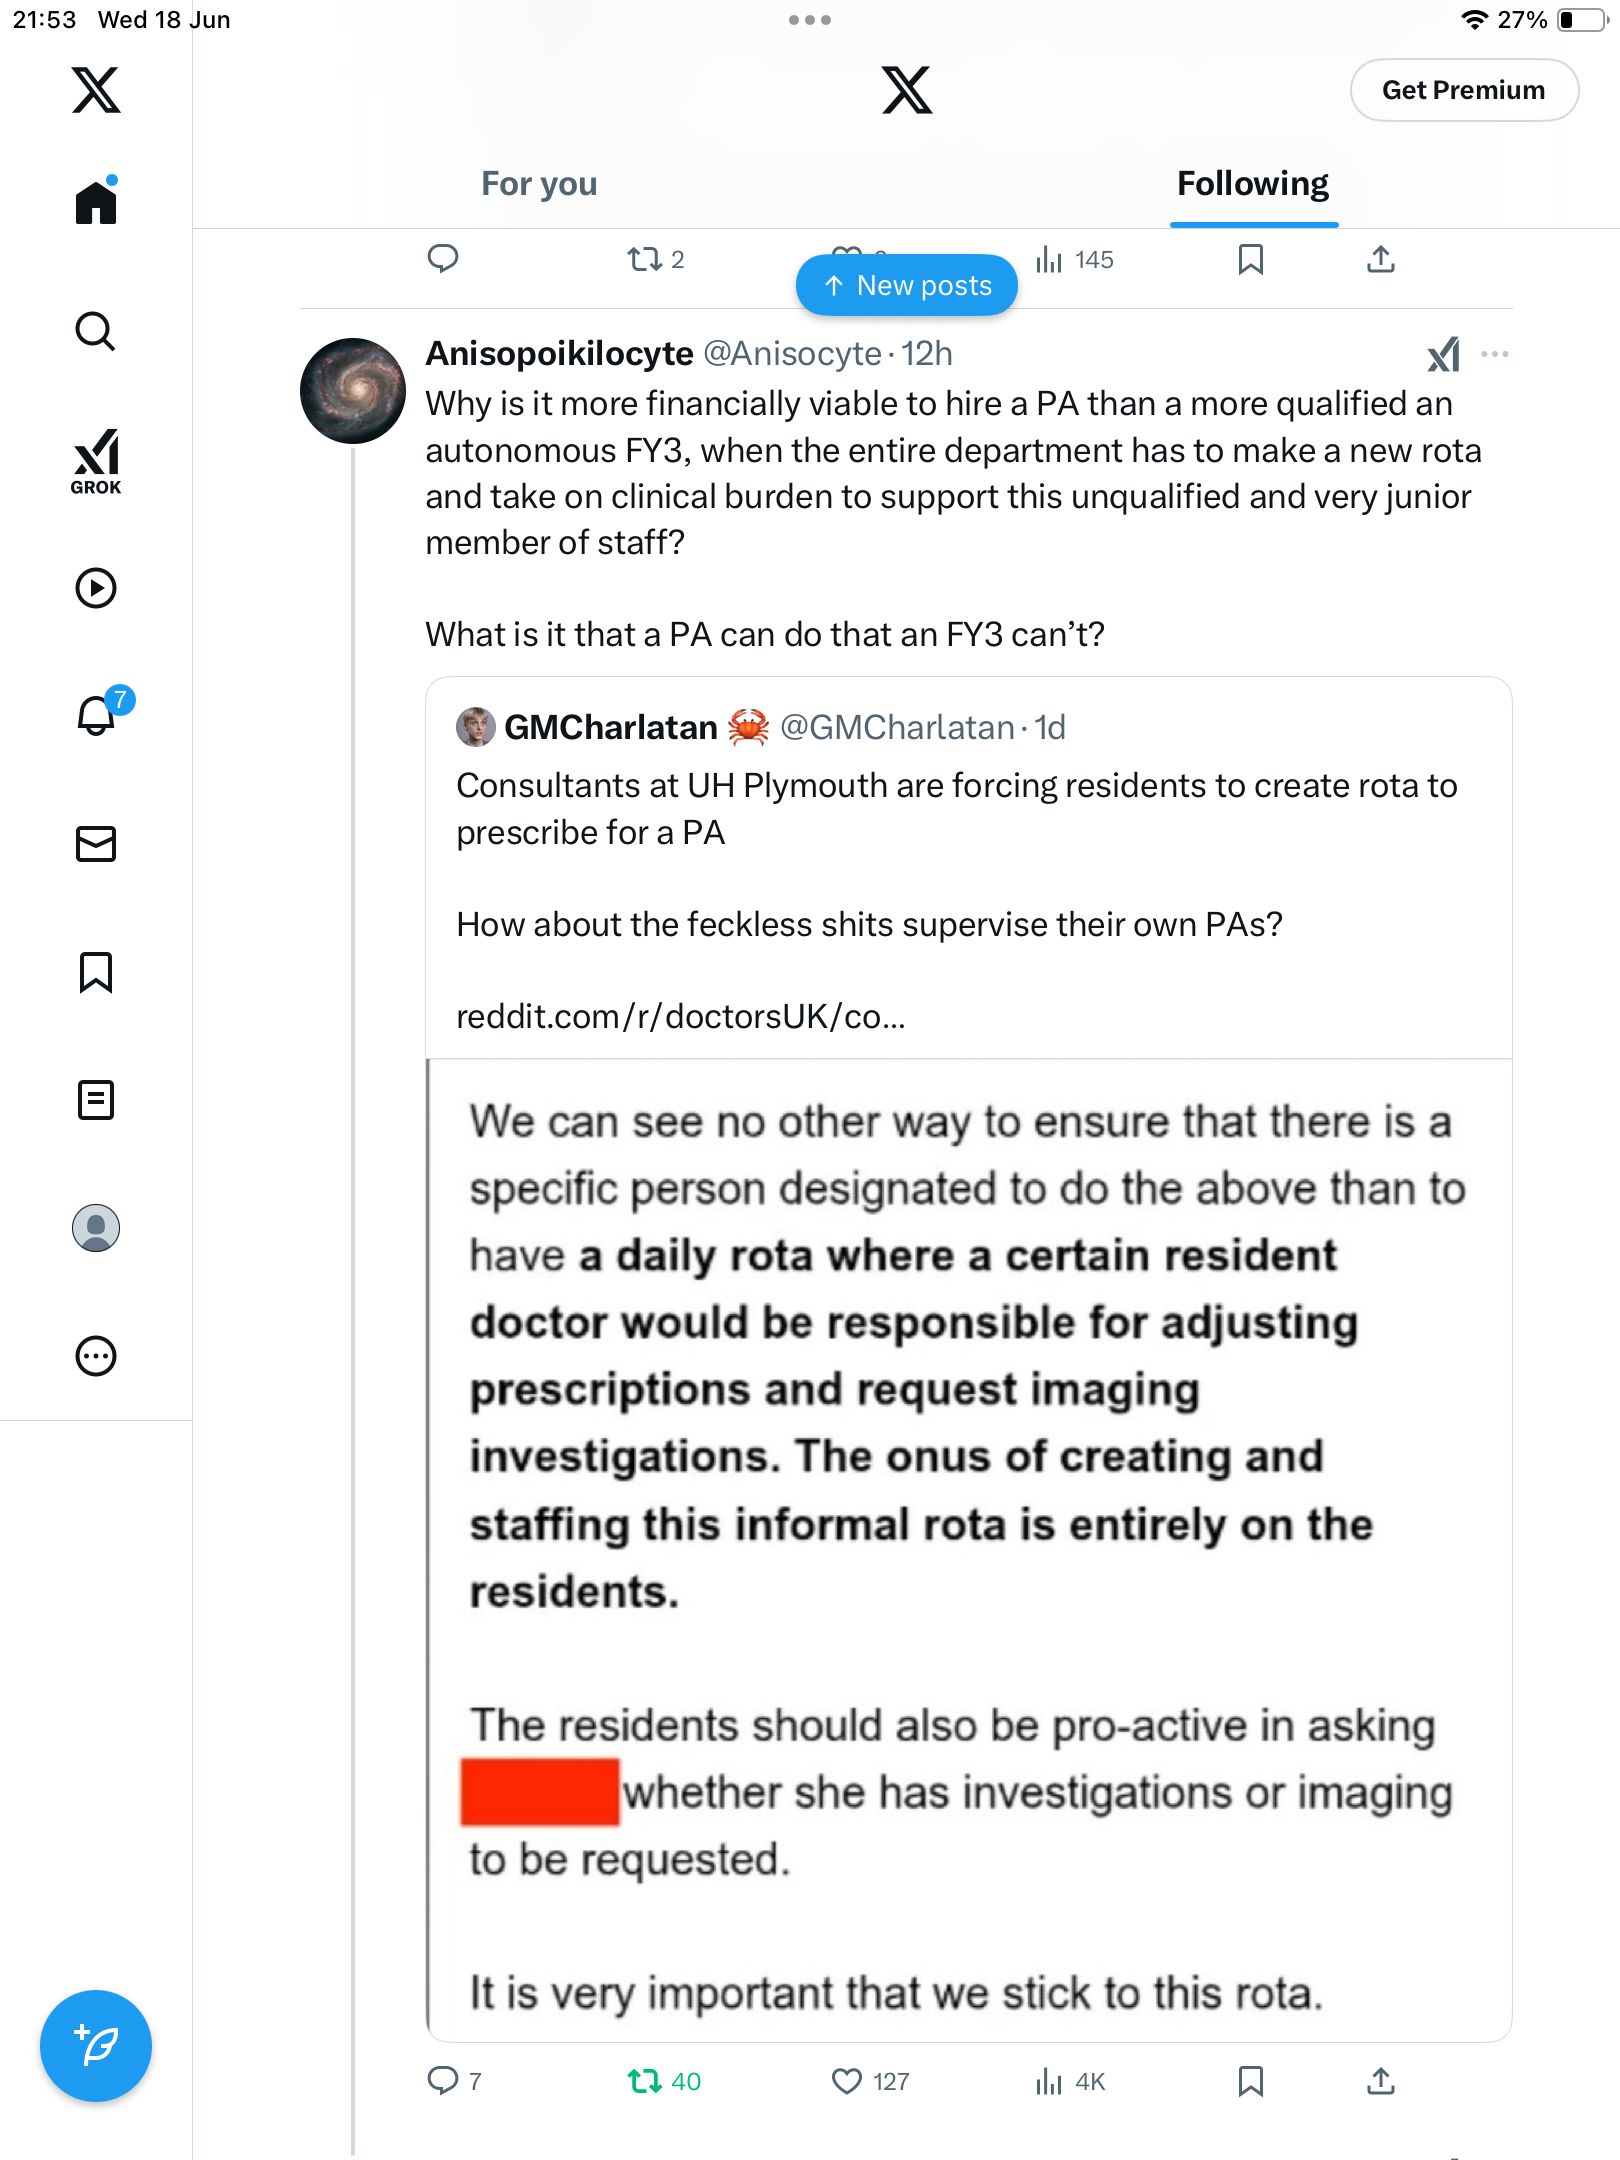
Task: Open the sidebar Bookmarks icon
Action: coord(96,972)
